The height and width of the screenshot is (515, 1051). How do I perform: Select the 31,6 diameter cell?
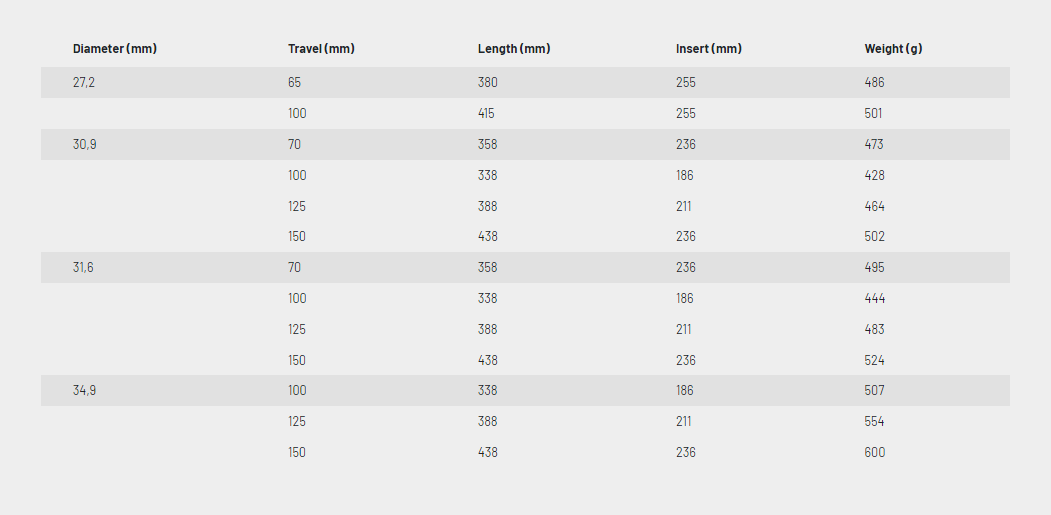(x=83, y=268)
